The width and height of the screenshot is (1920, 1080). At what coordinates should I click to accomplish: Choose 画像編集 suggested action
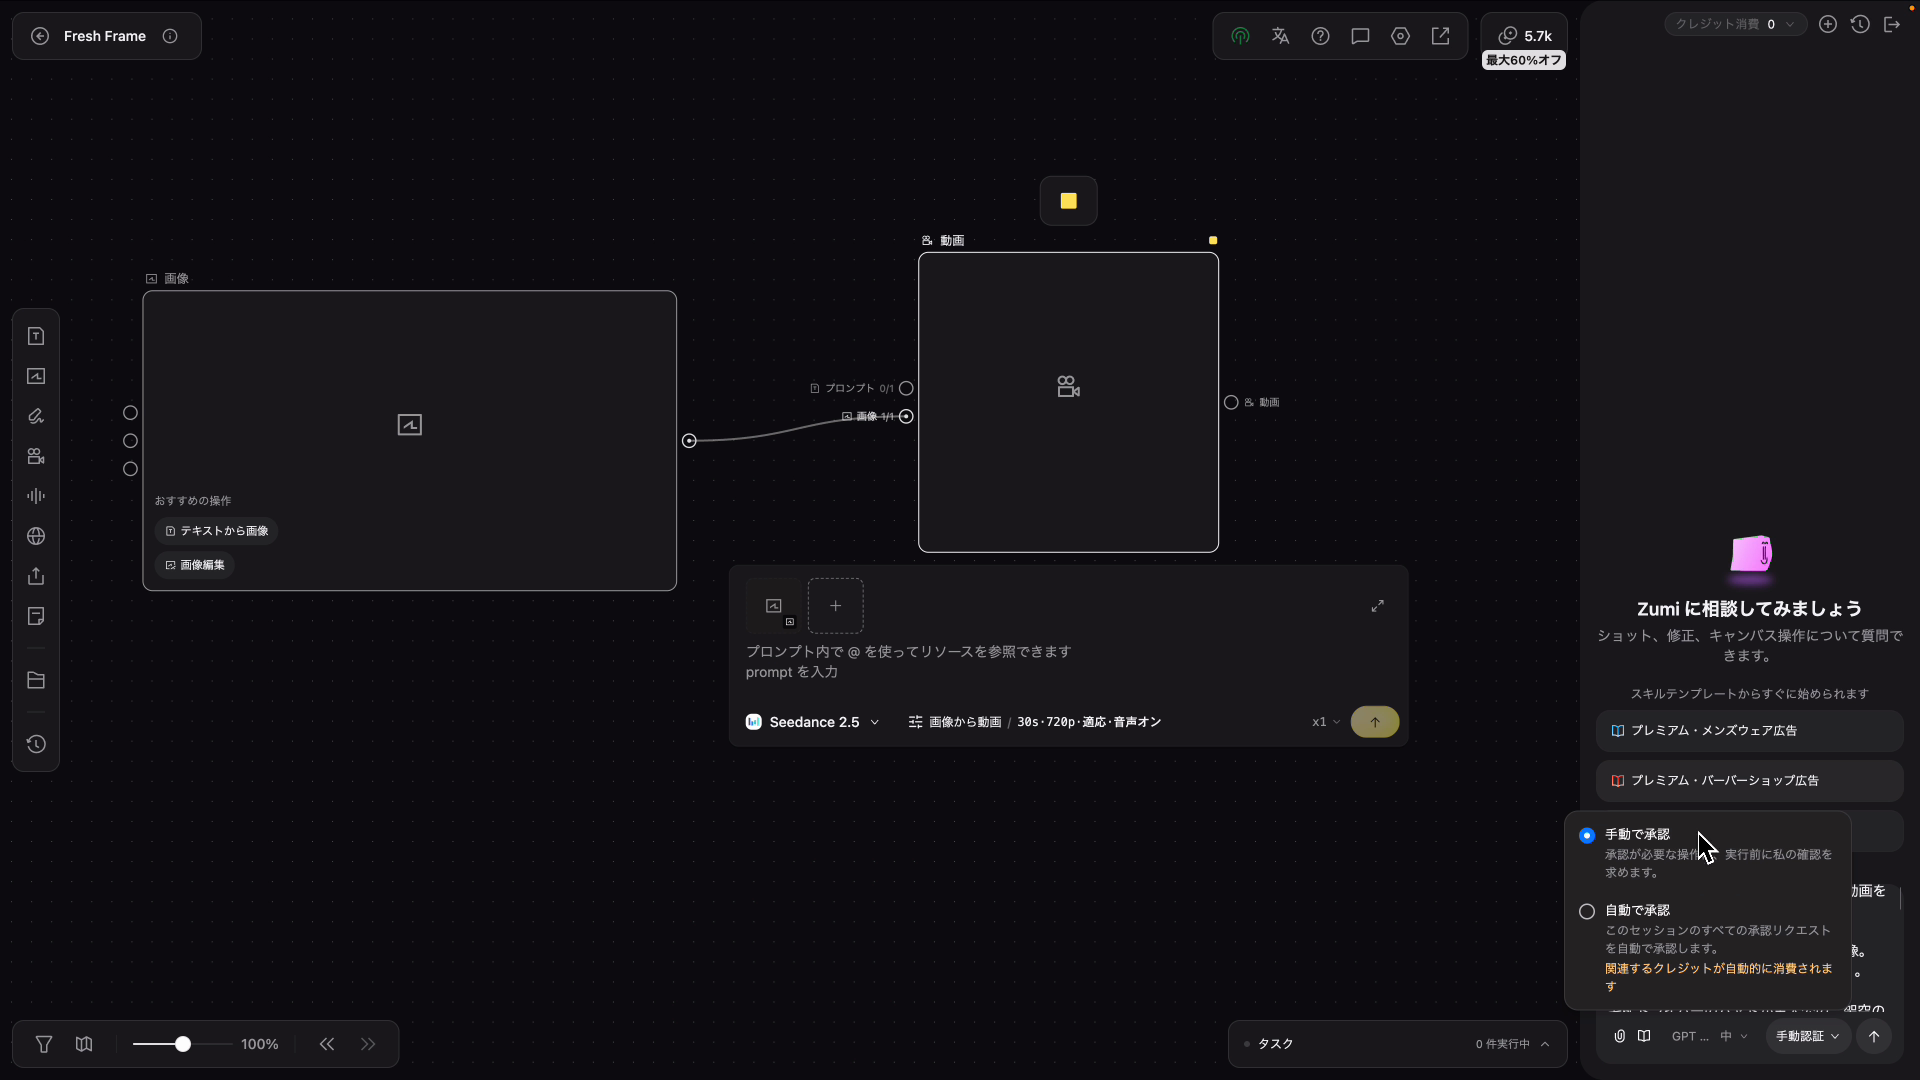point(195,565)
